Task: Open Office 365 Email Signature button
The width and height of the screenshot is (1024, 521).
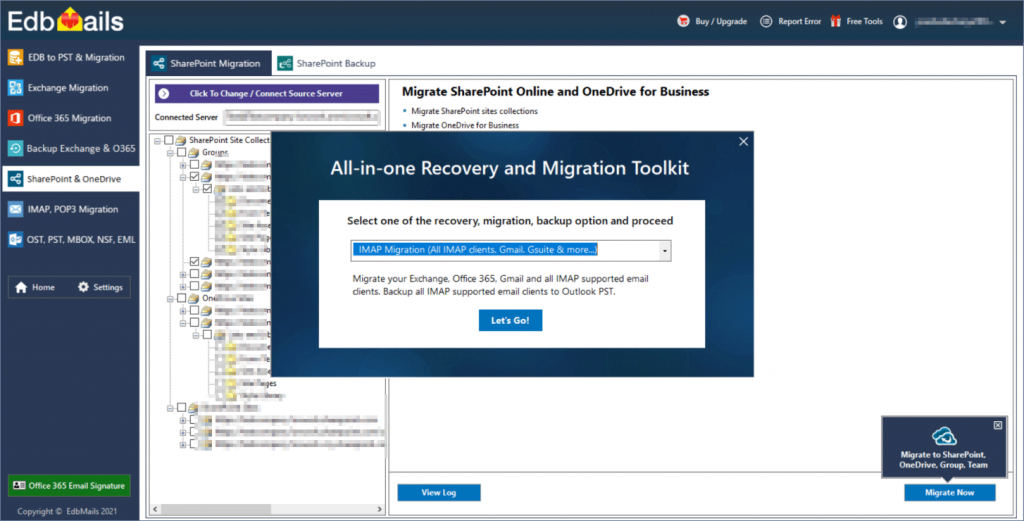Action: 69,486
